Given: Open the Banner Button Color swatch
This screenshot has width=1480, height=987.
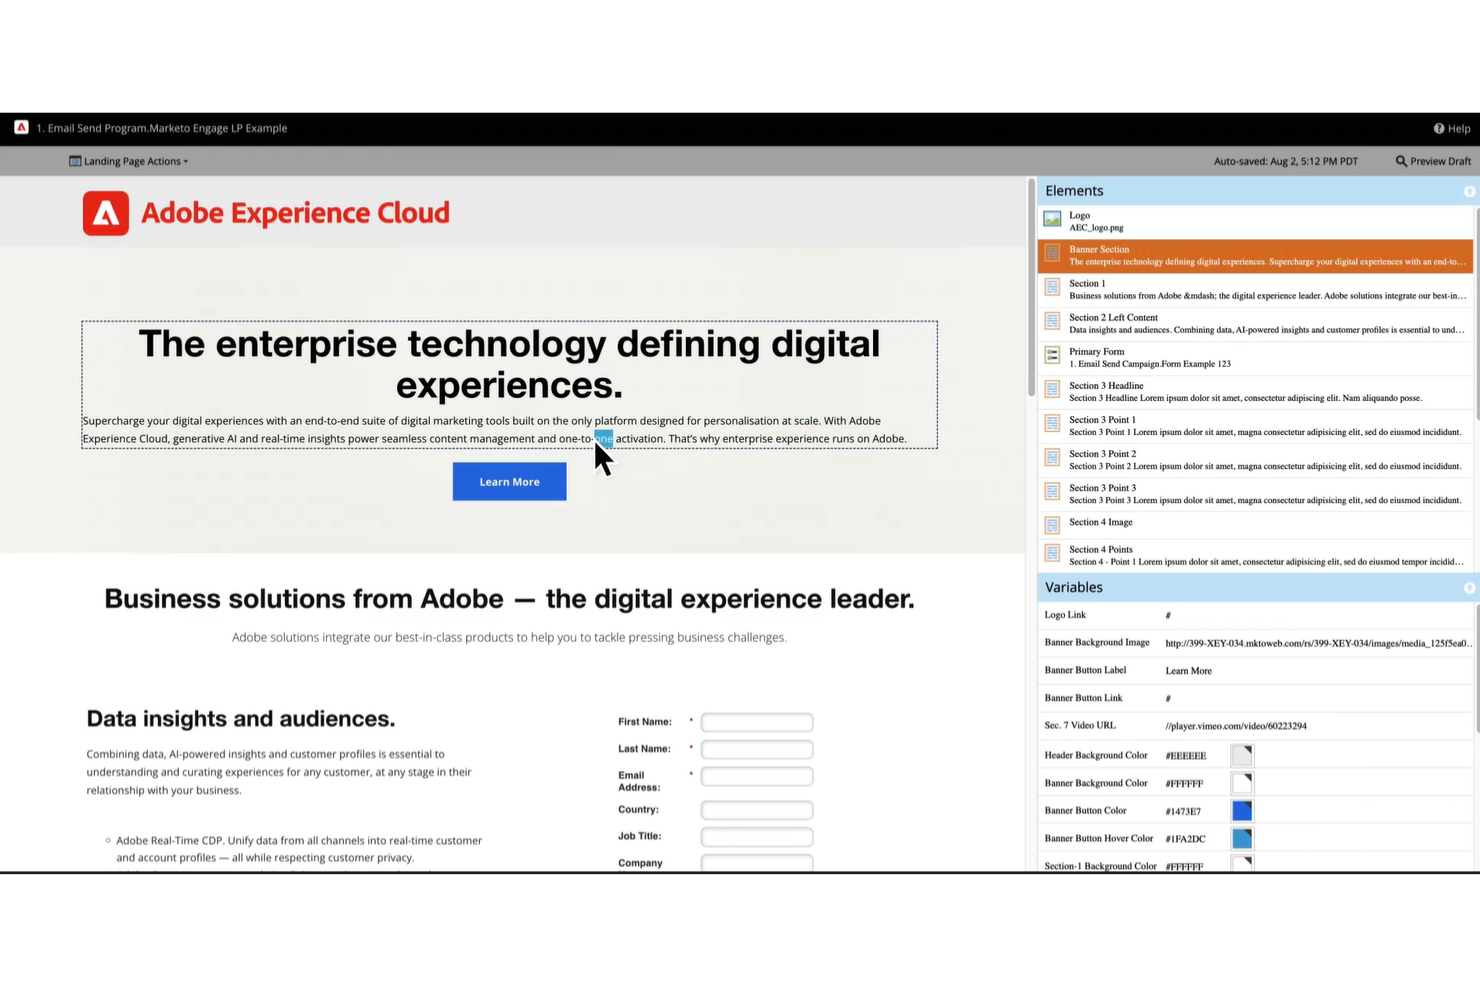Looking at the screenshot, I should pos(1241,811).
